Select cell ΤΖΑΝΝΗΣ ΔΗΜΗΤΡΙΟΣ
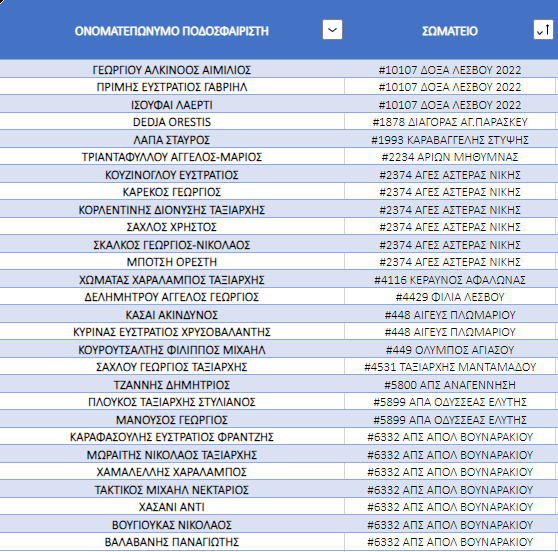 pos(172,385)
